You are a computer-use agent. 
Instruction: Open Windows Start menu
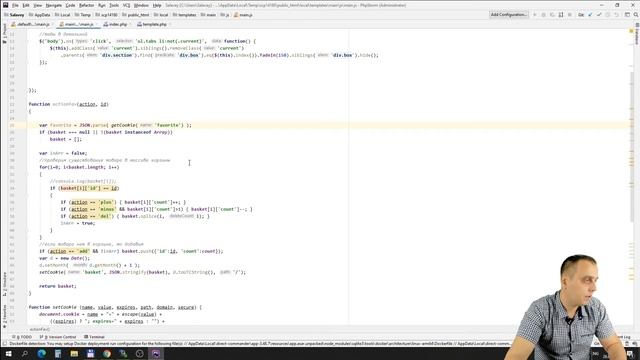point(8,353)
